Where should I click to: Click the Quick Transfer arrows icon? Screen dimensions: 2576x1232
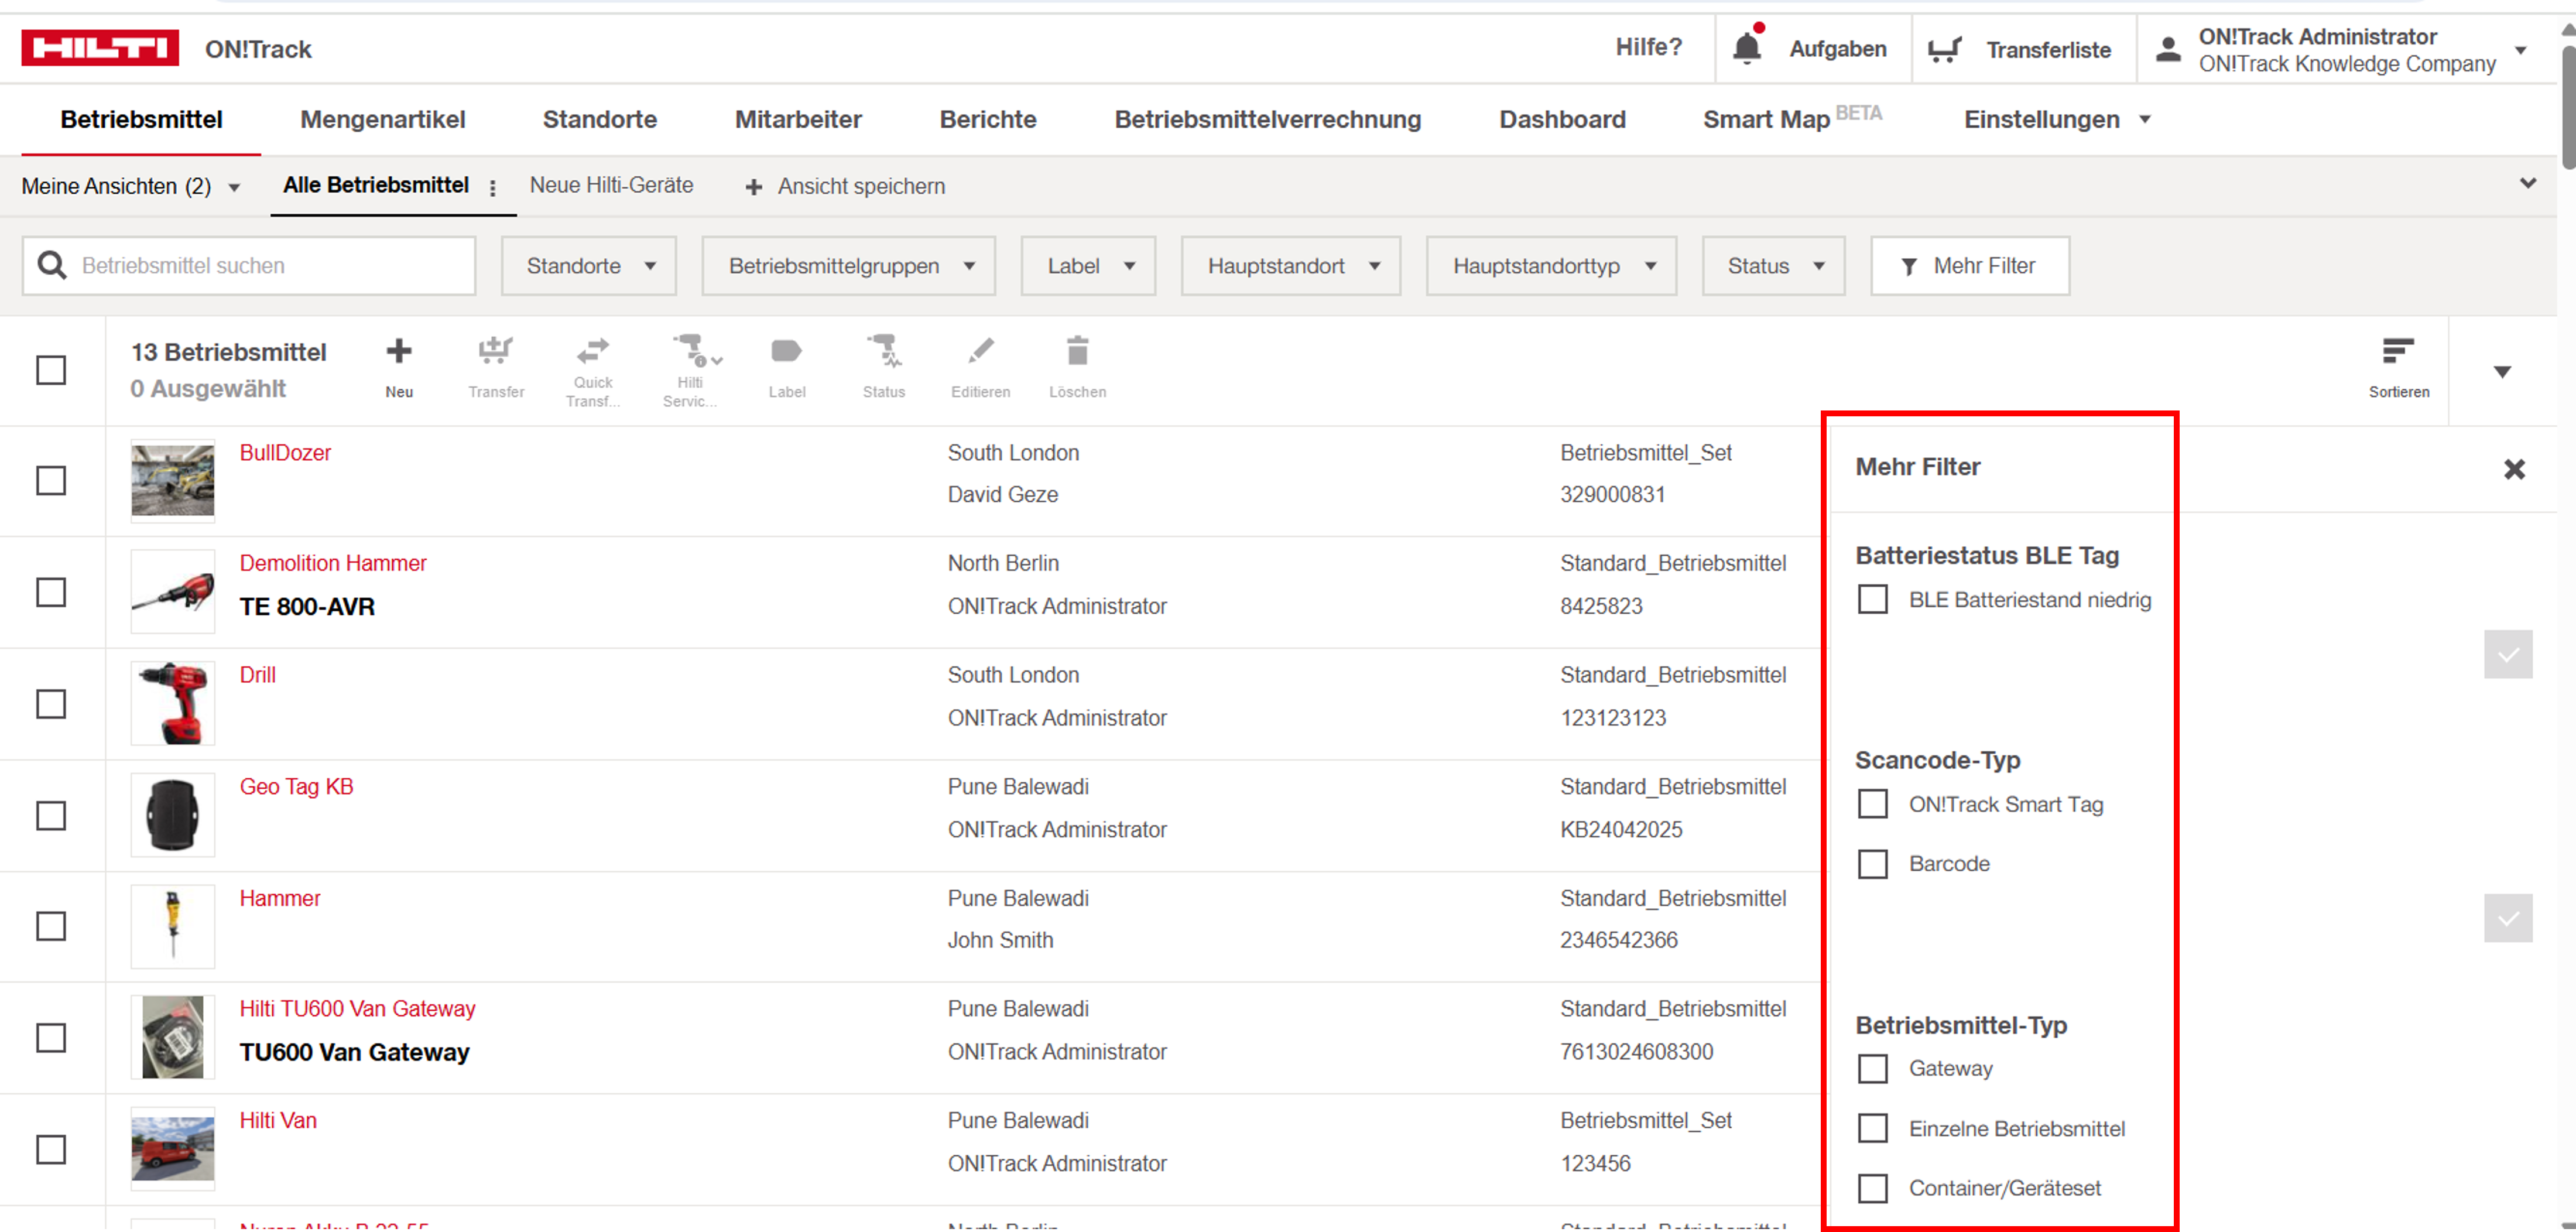(x=593, y=350)
